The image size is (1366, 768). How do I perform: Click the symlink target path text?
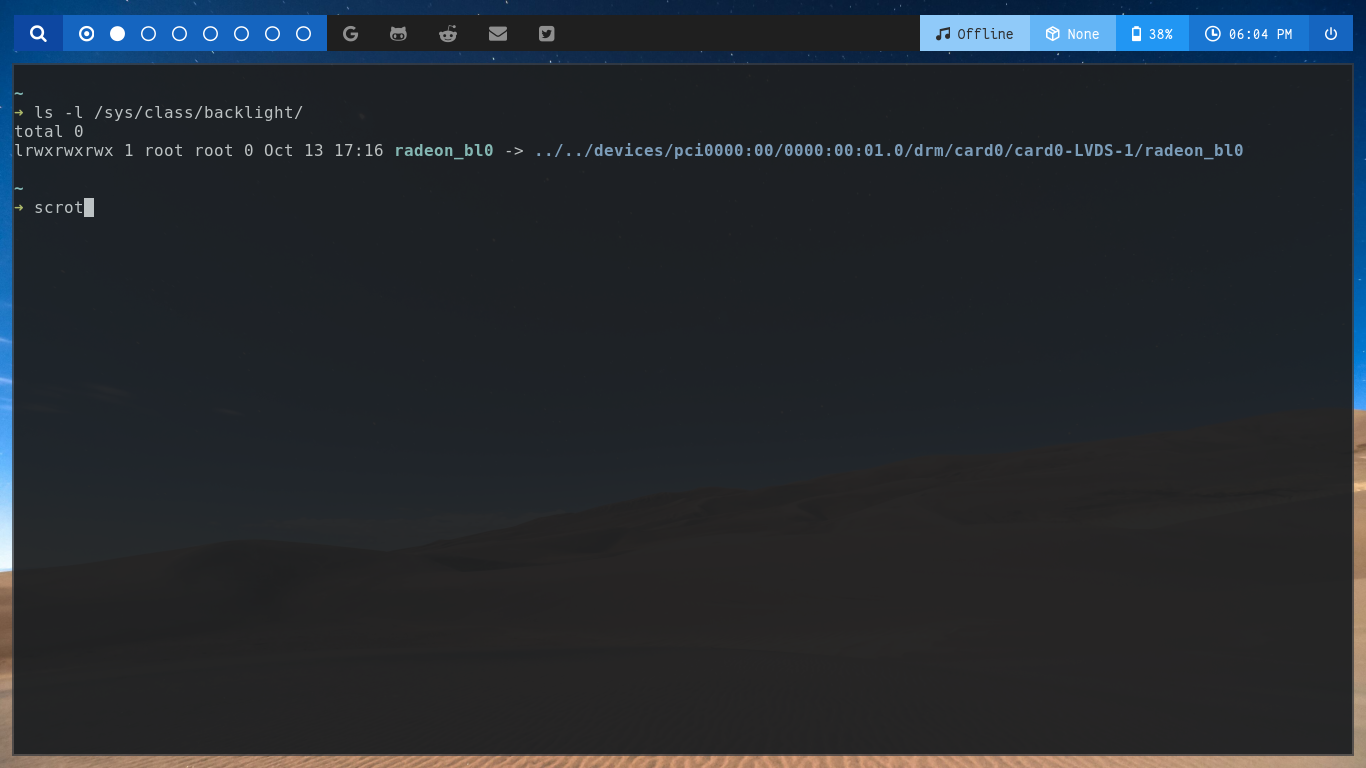tap(888, 150)
